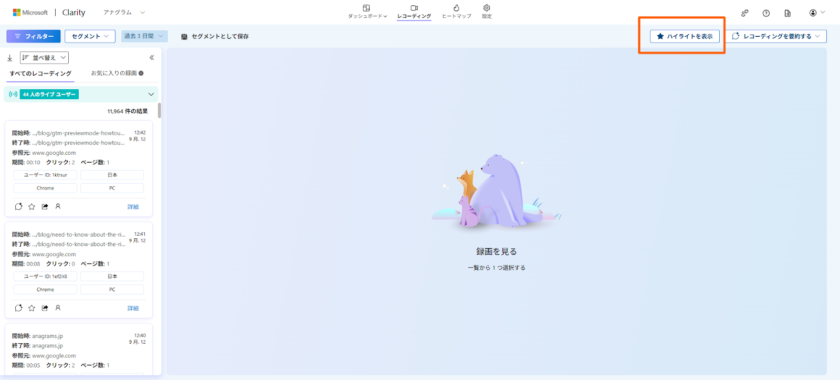The height and width of the screenshot is (380, 840).
Task: Click the PC tag on the gtm-previewmode card
Action: click(x=112, y=188)
